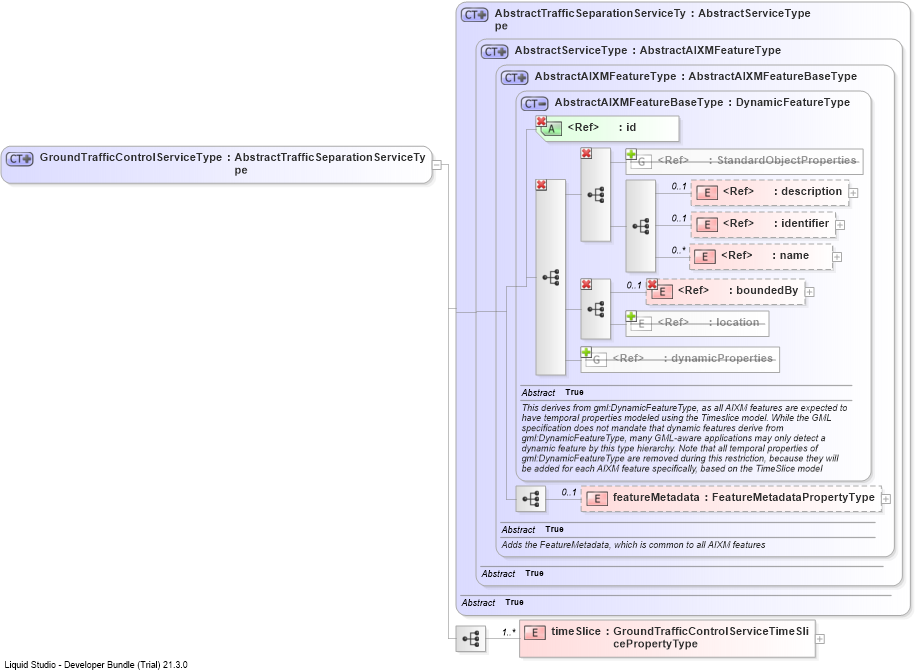Click the G icon of dynamicProperties
Image resolution: width=915 pixels, height=670 pixels.
[596, 360]
